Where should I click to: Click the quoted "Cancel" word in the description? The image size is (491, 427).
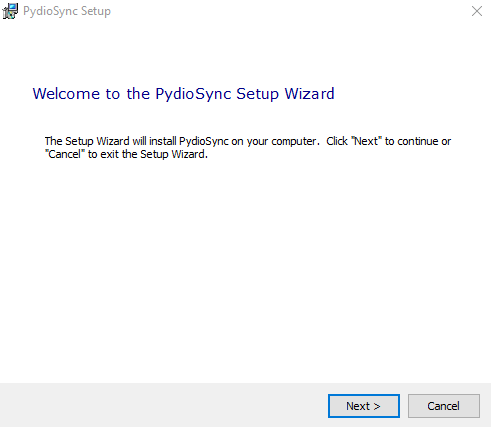tap(65, 154)
